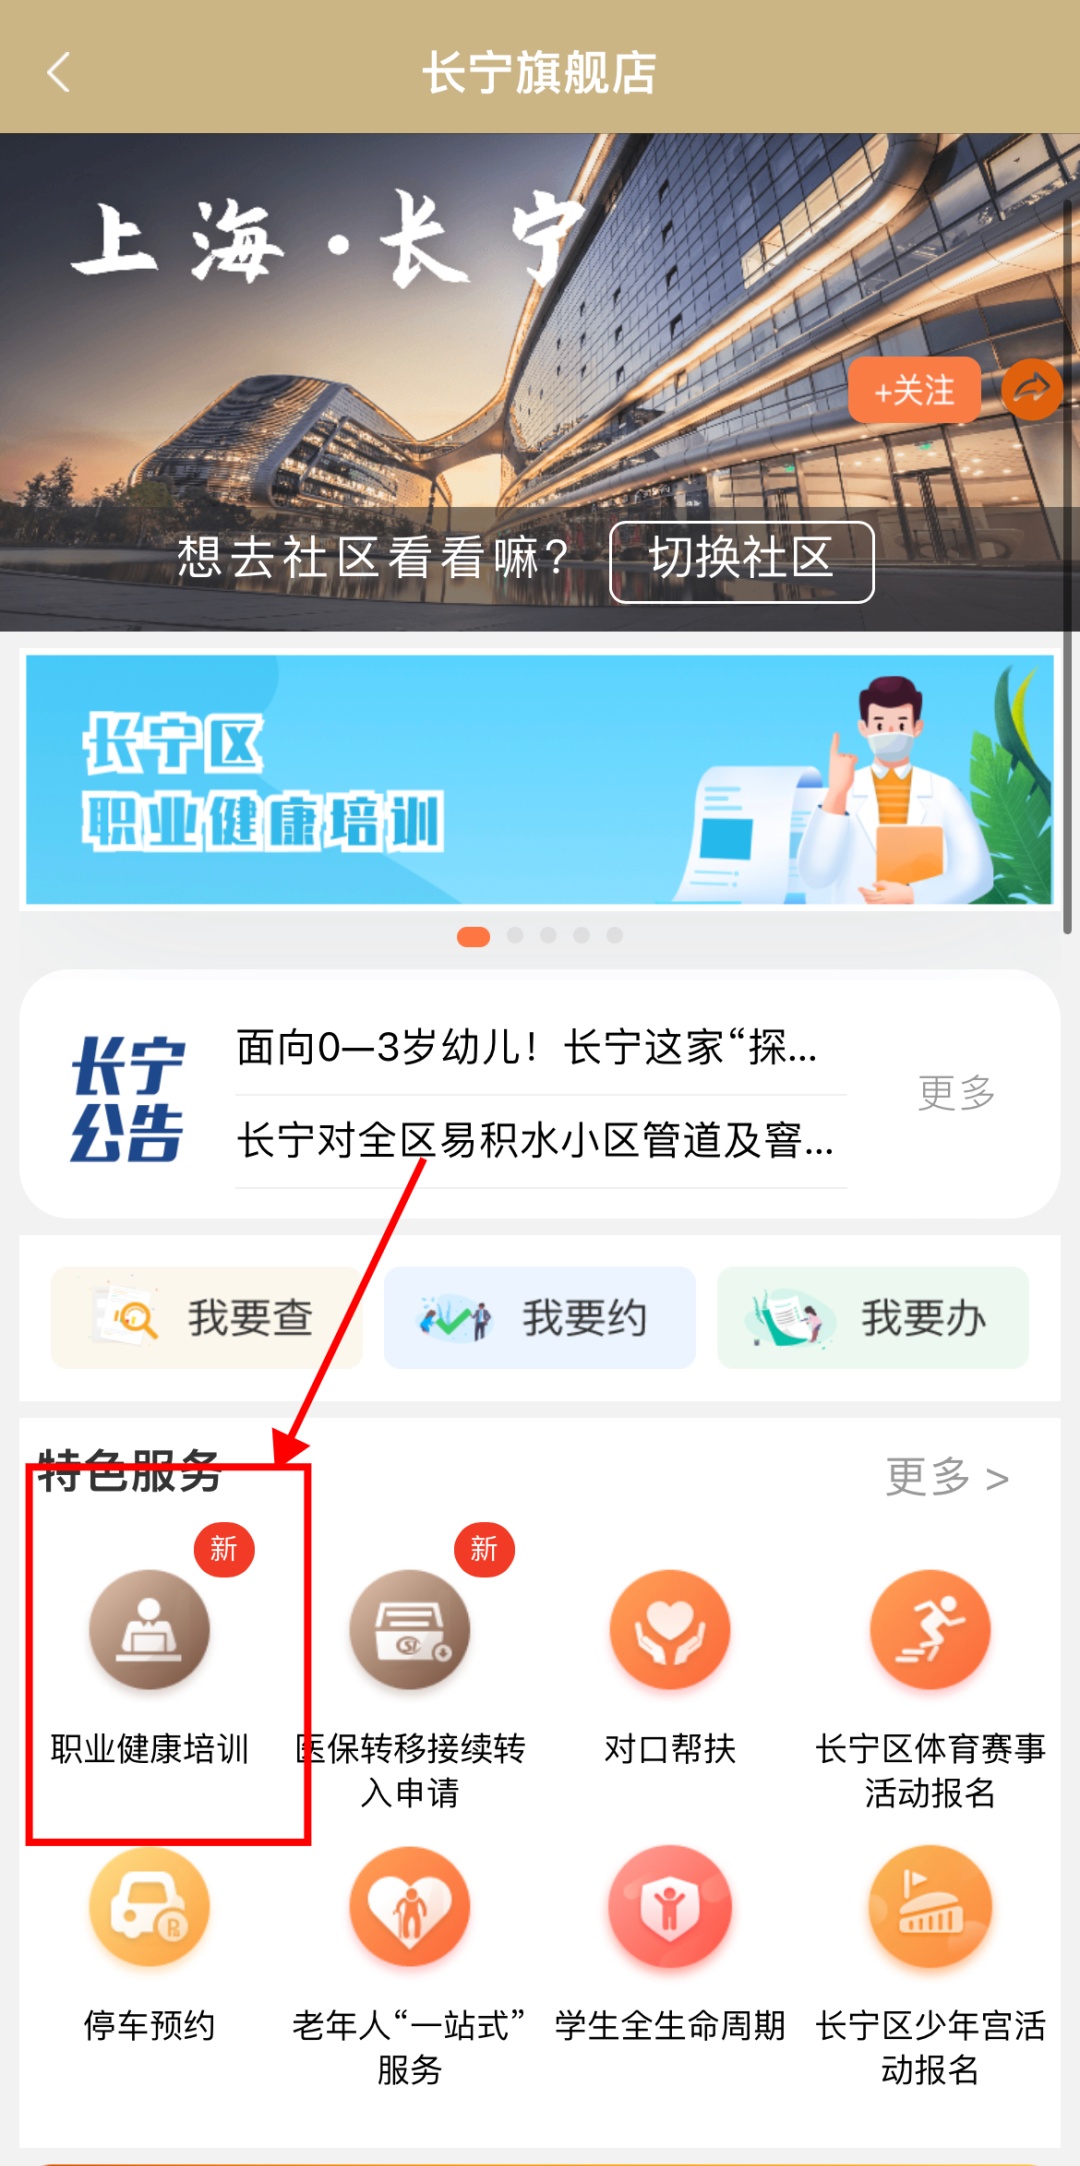The height and width of the screenshot is (2166, 1080).
Task: Select the 我要查 tab
Action: [206, 1317]
